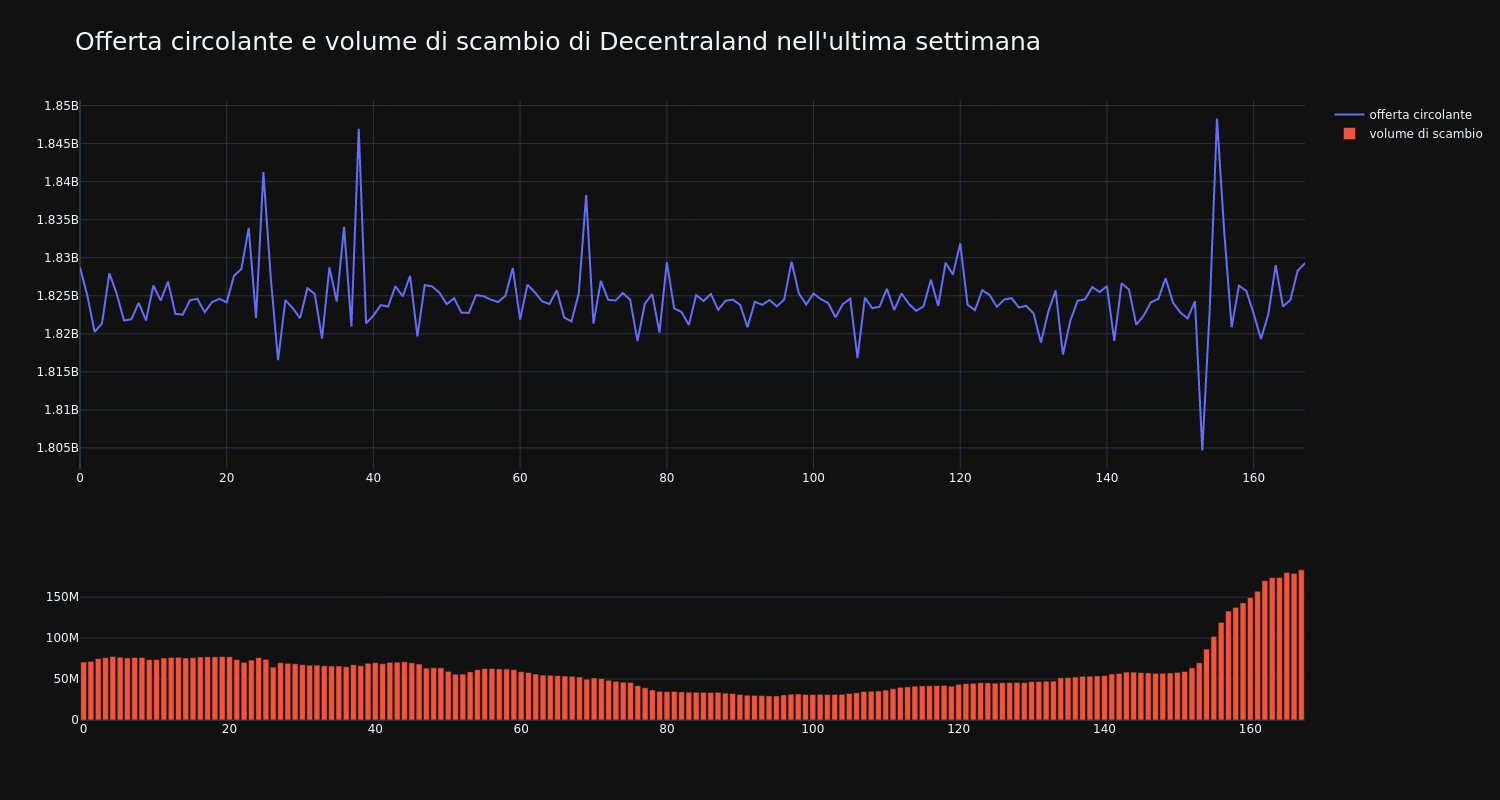The width and height of the screenshot is (1500, 800).
Task: Click the 1.835B y-axis label
Action: point(57,220)
